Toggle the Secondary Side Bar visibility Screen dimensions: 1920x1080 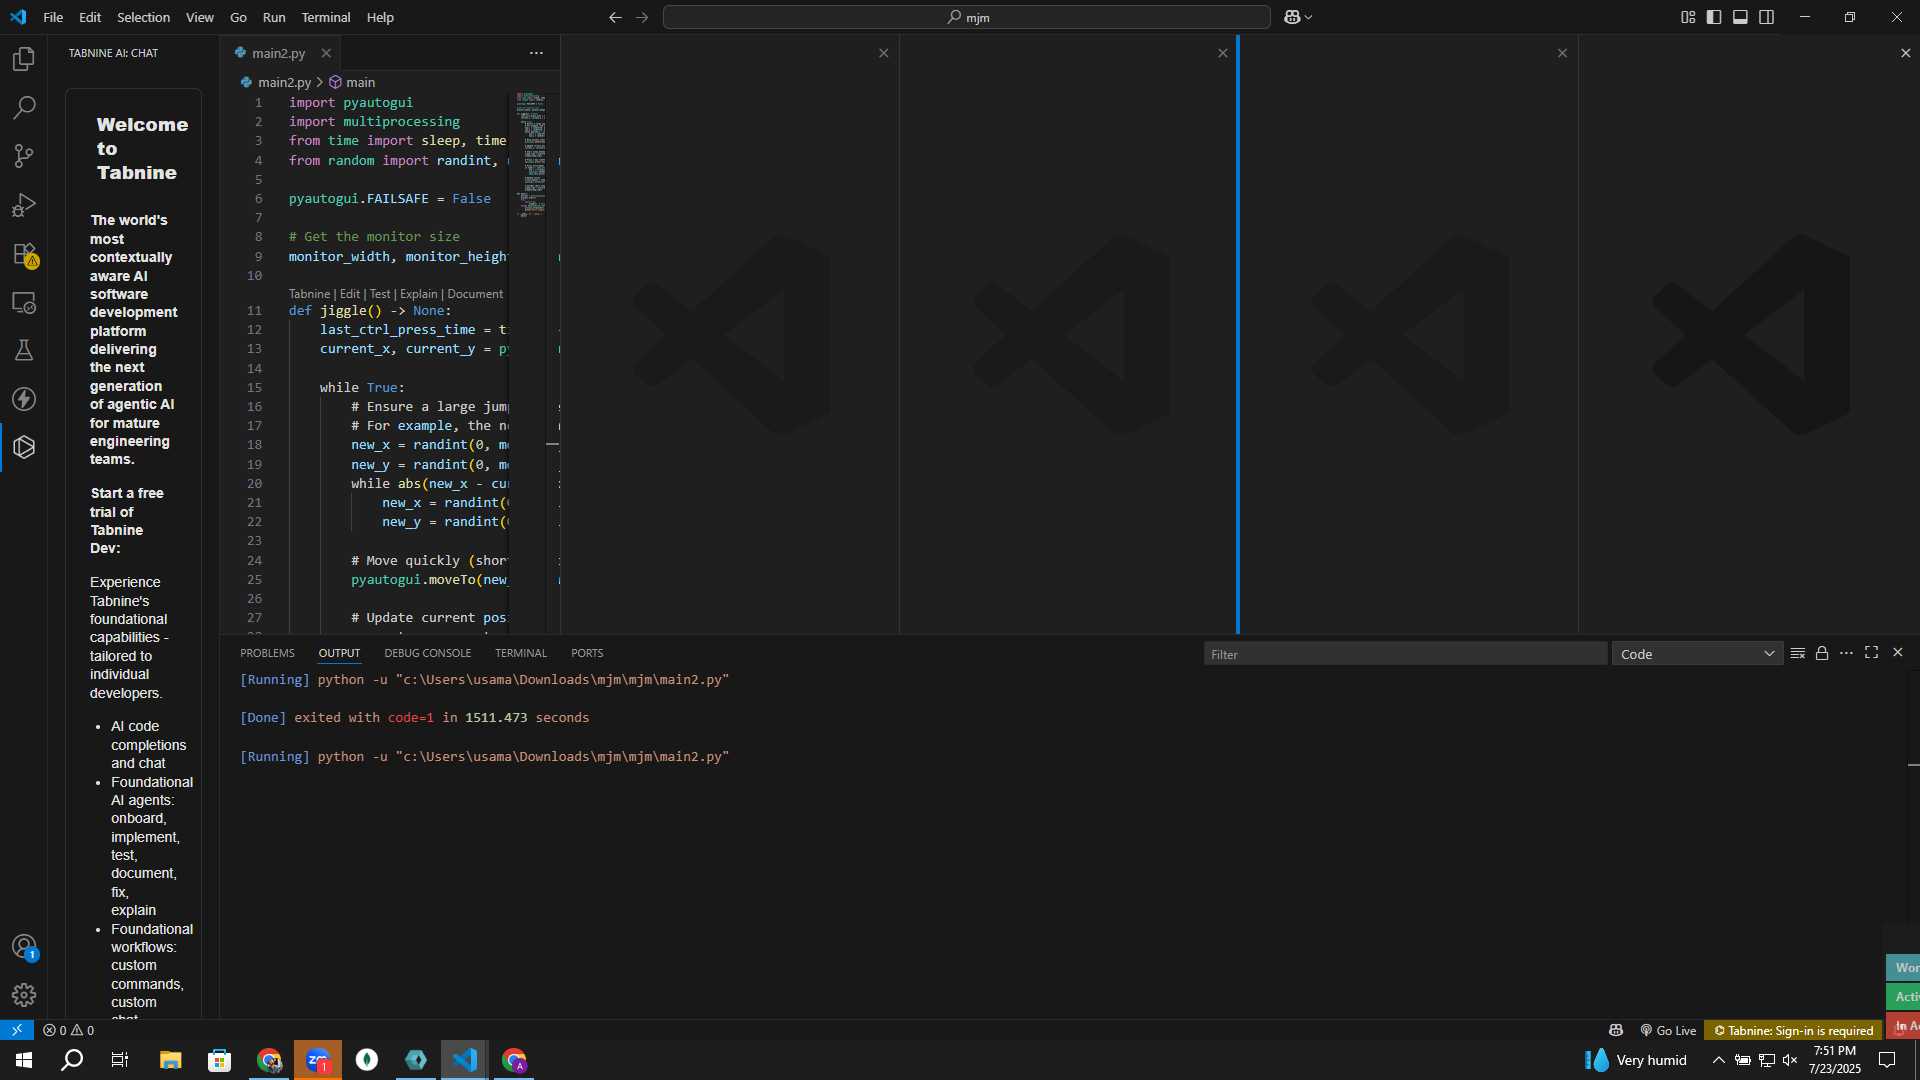(x=1767, y=17)
